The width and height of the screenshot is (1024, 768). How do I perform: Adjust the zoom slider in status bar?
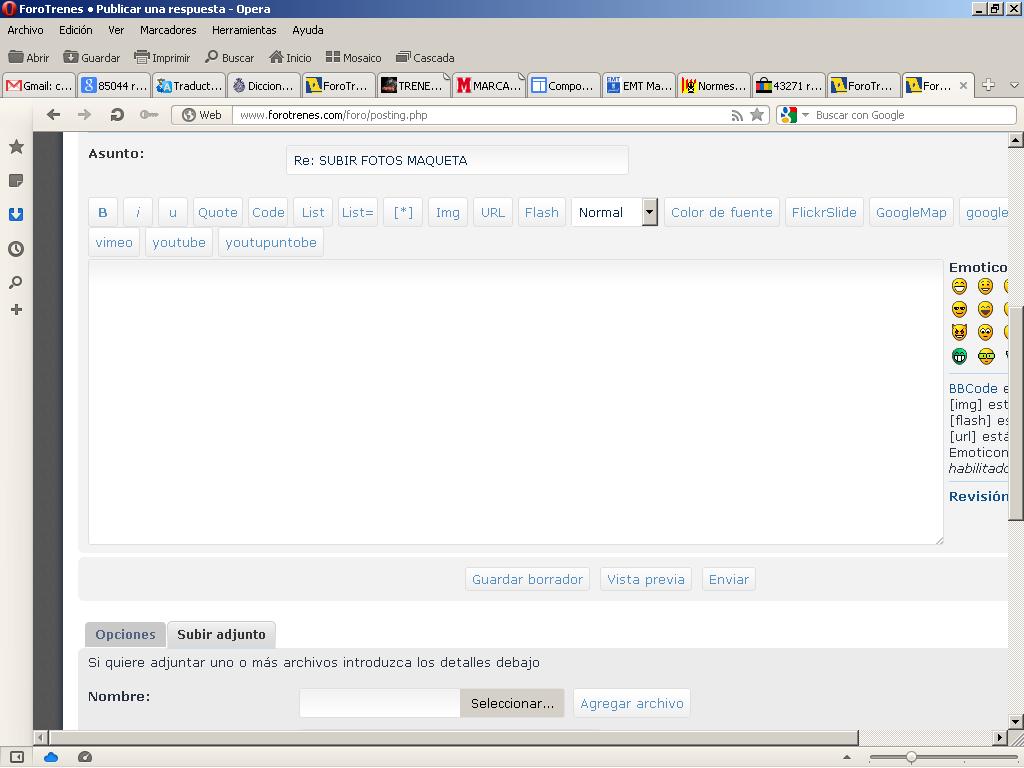coord(910,757)
